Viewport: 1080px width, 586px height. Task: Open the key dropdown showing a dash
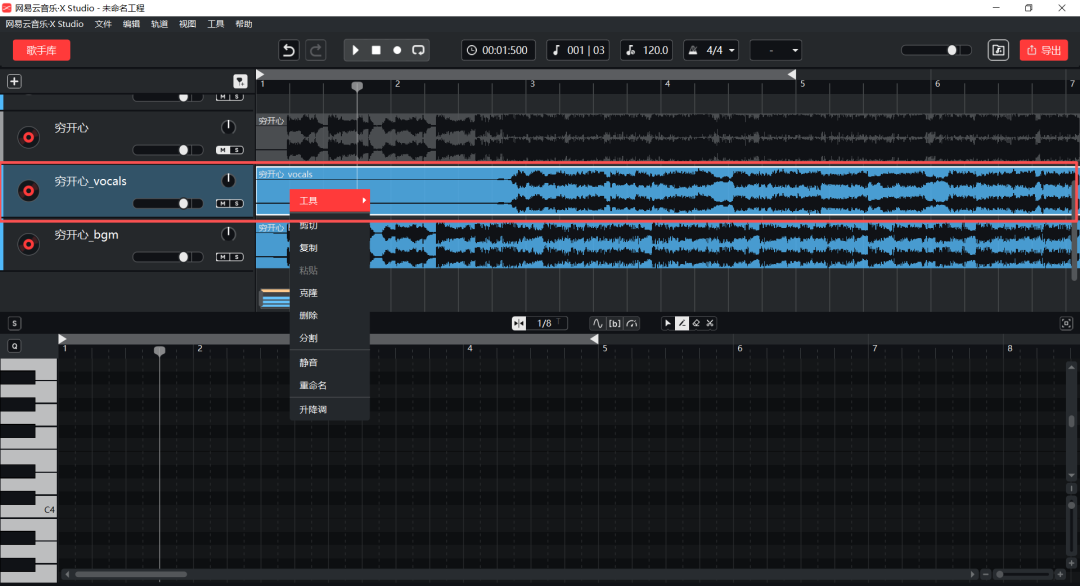[x=776, y=50]
